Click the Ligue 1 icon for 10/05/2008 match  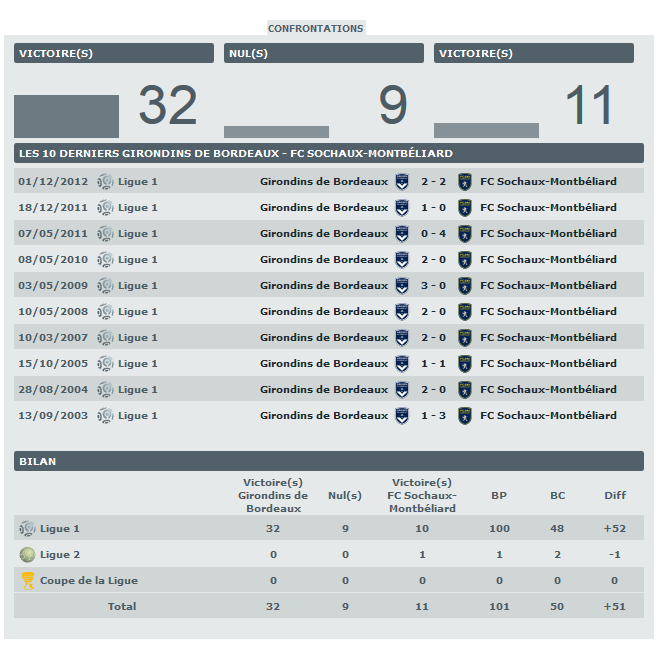coord(105,312)
